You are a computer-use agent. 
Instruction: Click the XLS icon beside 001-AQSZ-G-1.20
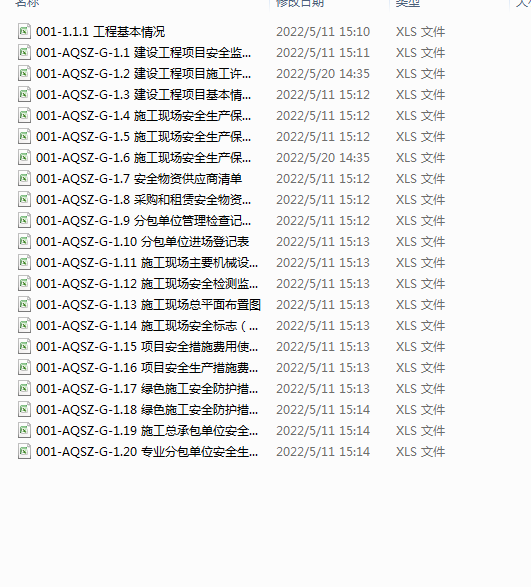(x=24, y=451)
